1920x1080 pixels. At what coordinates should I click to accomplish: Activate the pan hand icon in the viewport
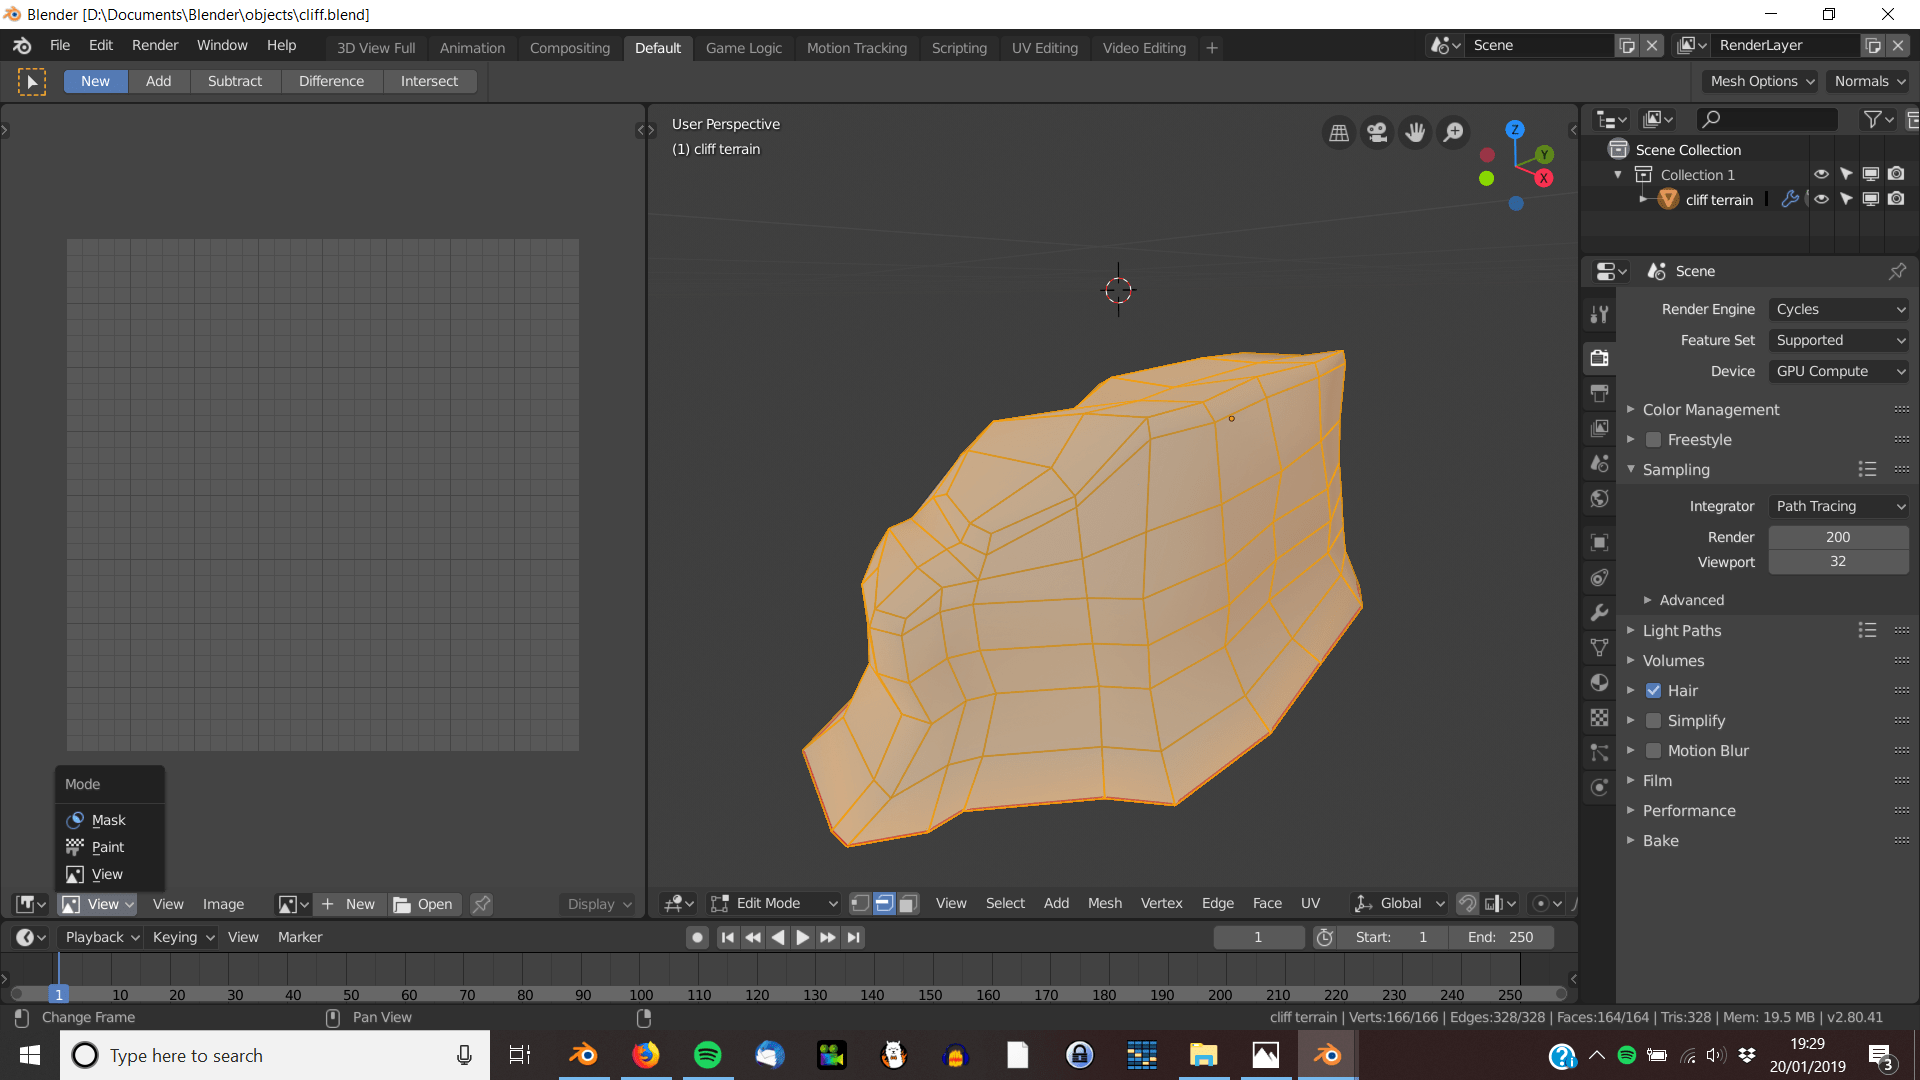[1415, 132]
